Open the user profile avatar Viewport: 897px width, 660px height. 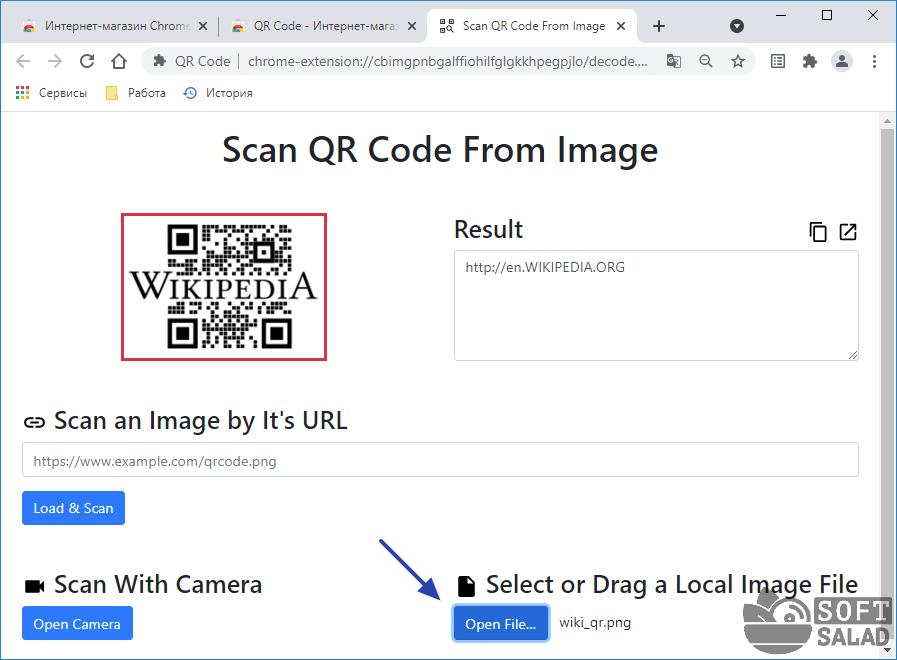tap(841, 61)
